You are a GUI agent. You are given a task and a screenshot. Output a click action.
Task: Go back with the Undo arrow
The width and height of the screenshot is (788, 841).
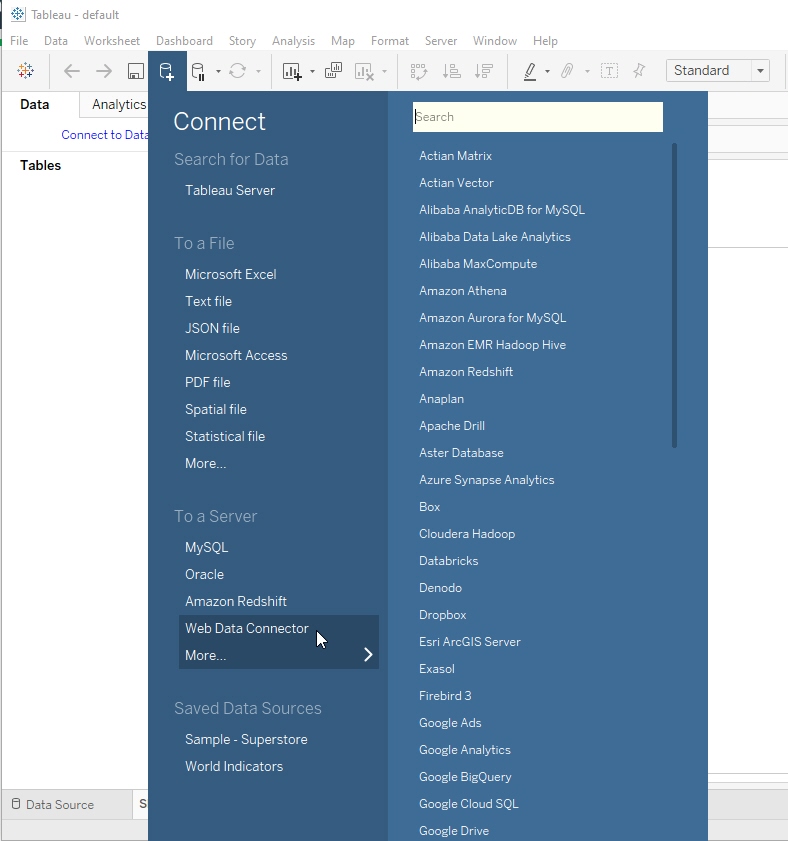71,71
